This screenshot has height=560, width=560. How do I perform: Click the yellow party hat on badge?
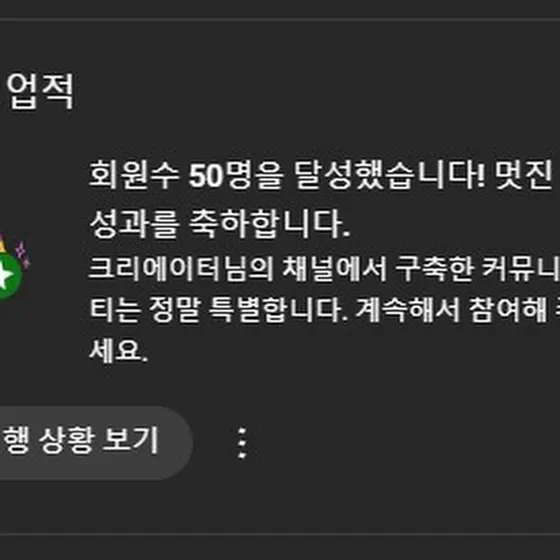pos(2,243)
